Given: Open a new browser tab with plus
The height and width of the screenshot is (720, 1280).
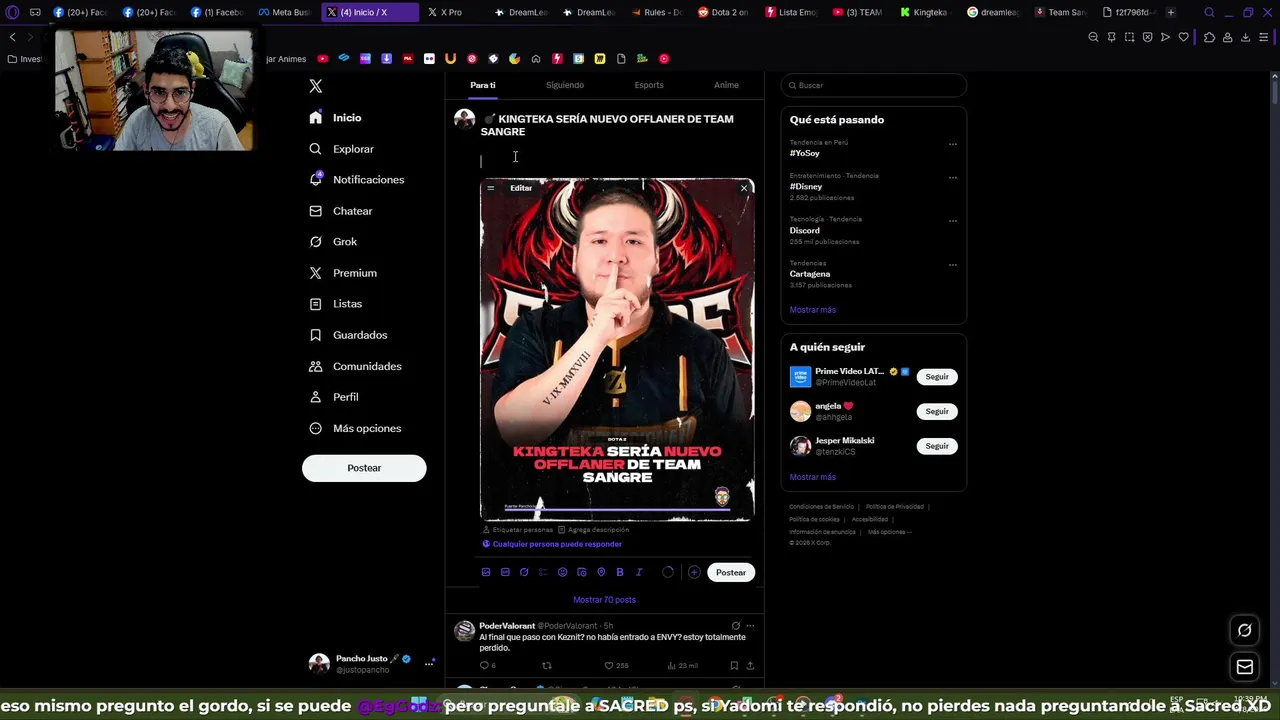Looking at the screenshot, I should pyautogui.click(x=1171, y=12).
